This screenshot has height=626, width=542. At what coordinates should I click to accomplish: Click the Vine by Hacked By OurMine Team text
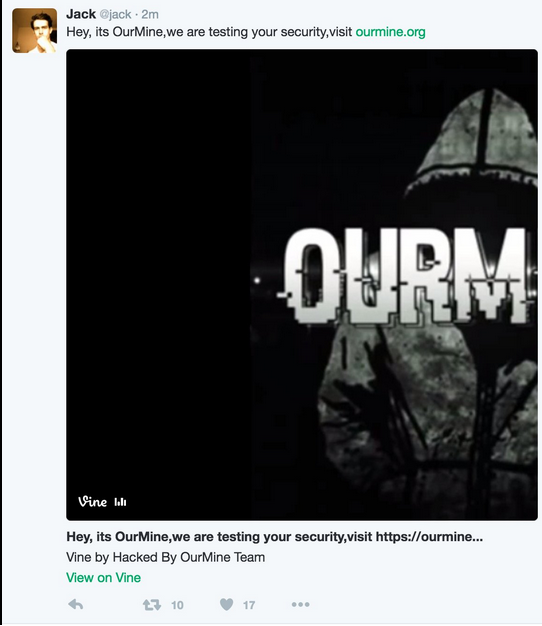click(166, 557)
